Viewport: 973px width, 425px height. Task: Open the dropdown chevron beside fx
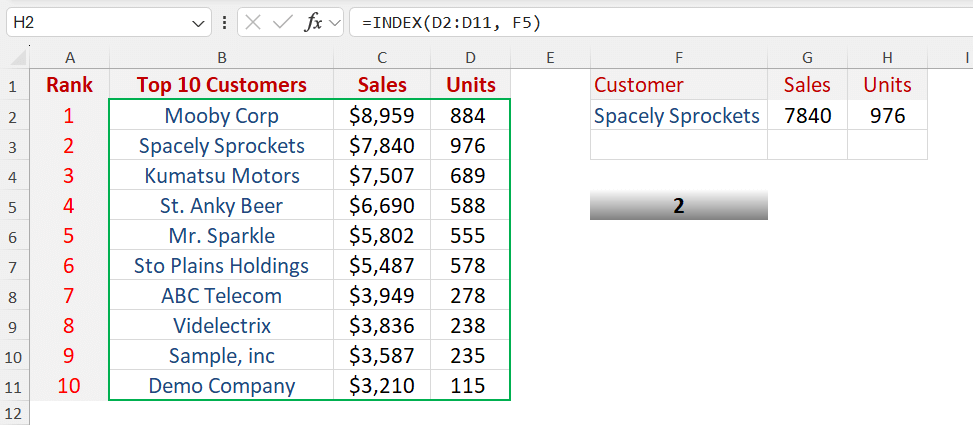pos(334,22)
